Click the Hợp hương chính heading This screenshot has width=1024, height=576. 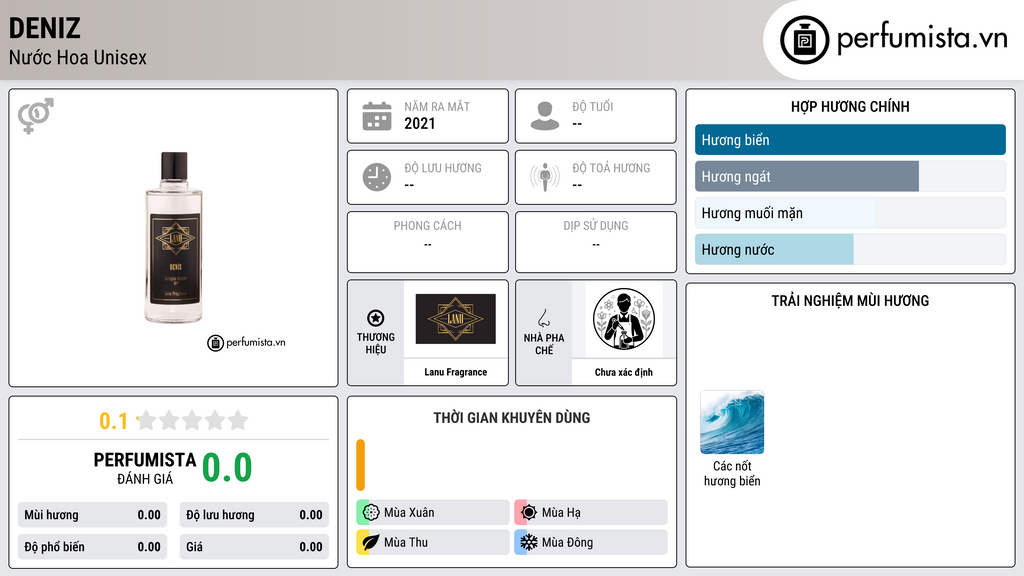point(850,106)
